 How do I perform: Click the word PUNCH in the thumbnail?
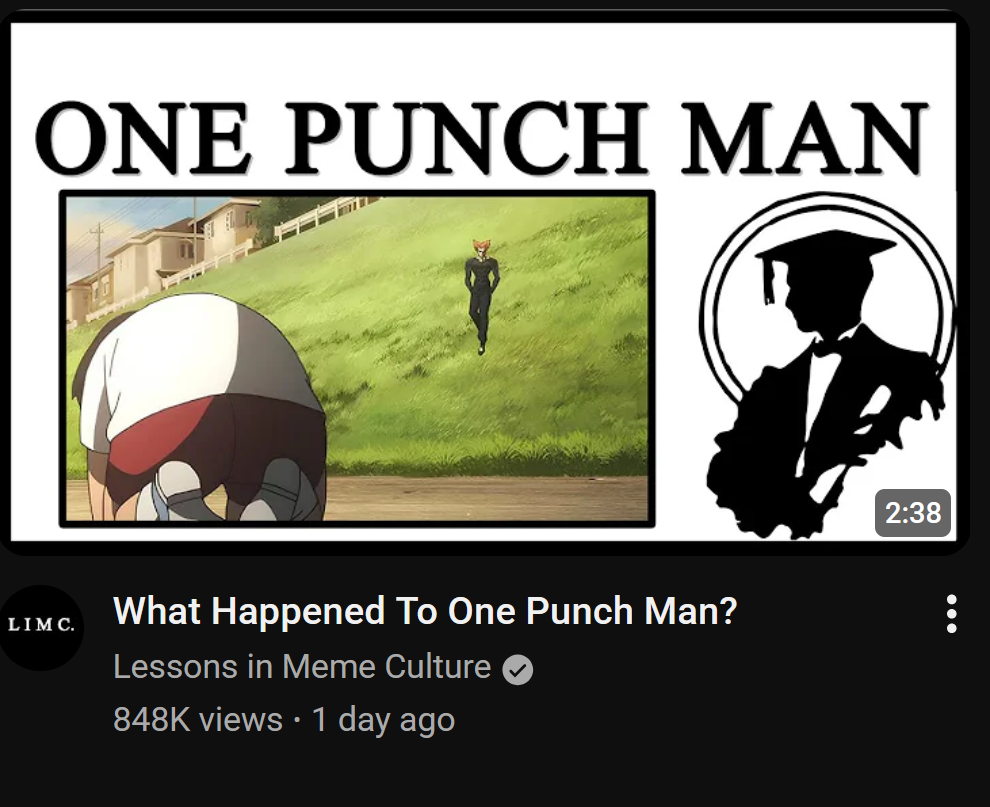tap(467, 138)
